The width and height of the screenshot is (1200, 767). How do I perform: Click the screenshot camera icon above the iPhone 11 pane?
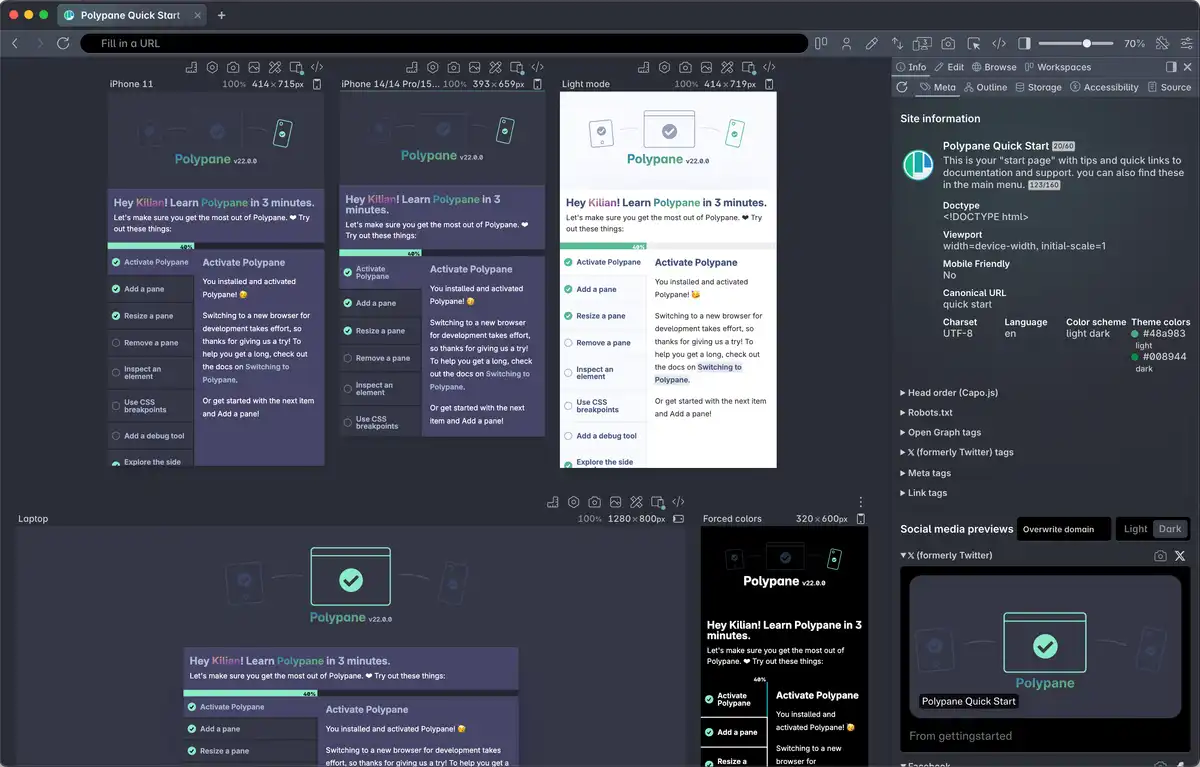(x=233, y=67)
